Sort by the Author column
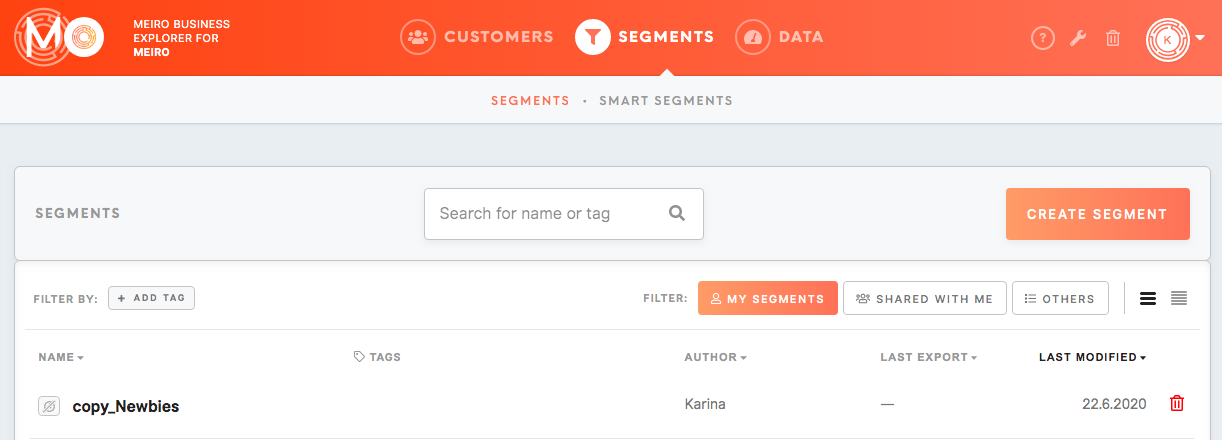 (715, 357)
